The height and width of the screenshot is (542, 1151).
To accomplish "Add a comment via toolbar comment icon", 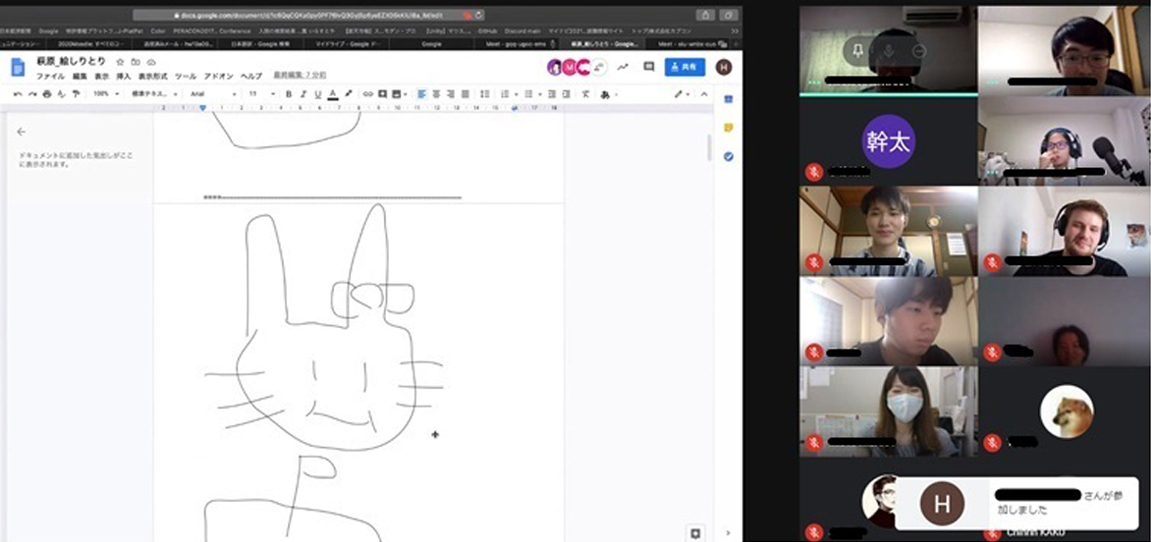I will pos(382,94).
